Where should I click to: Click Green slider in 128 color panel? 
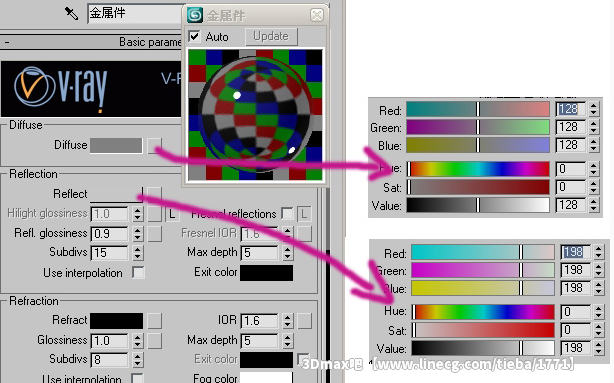click(x=478, y=127)
